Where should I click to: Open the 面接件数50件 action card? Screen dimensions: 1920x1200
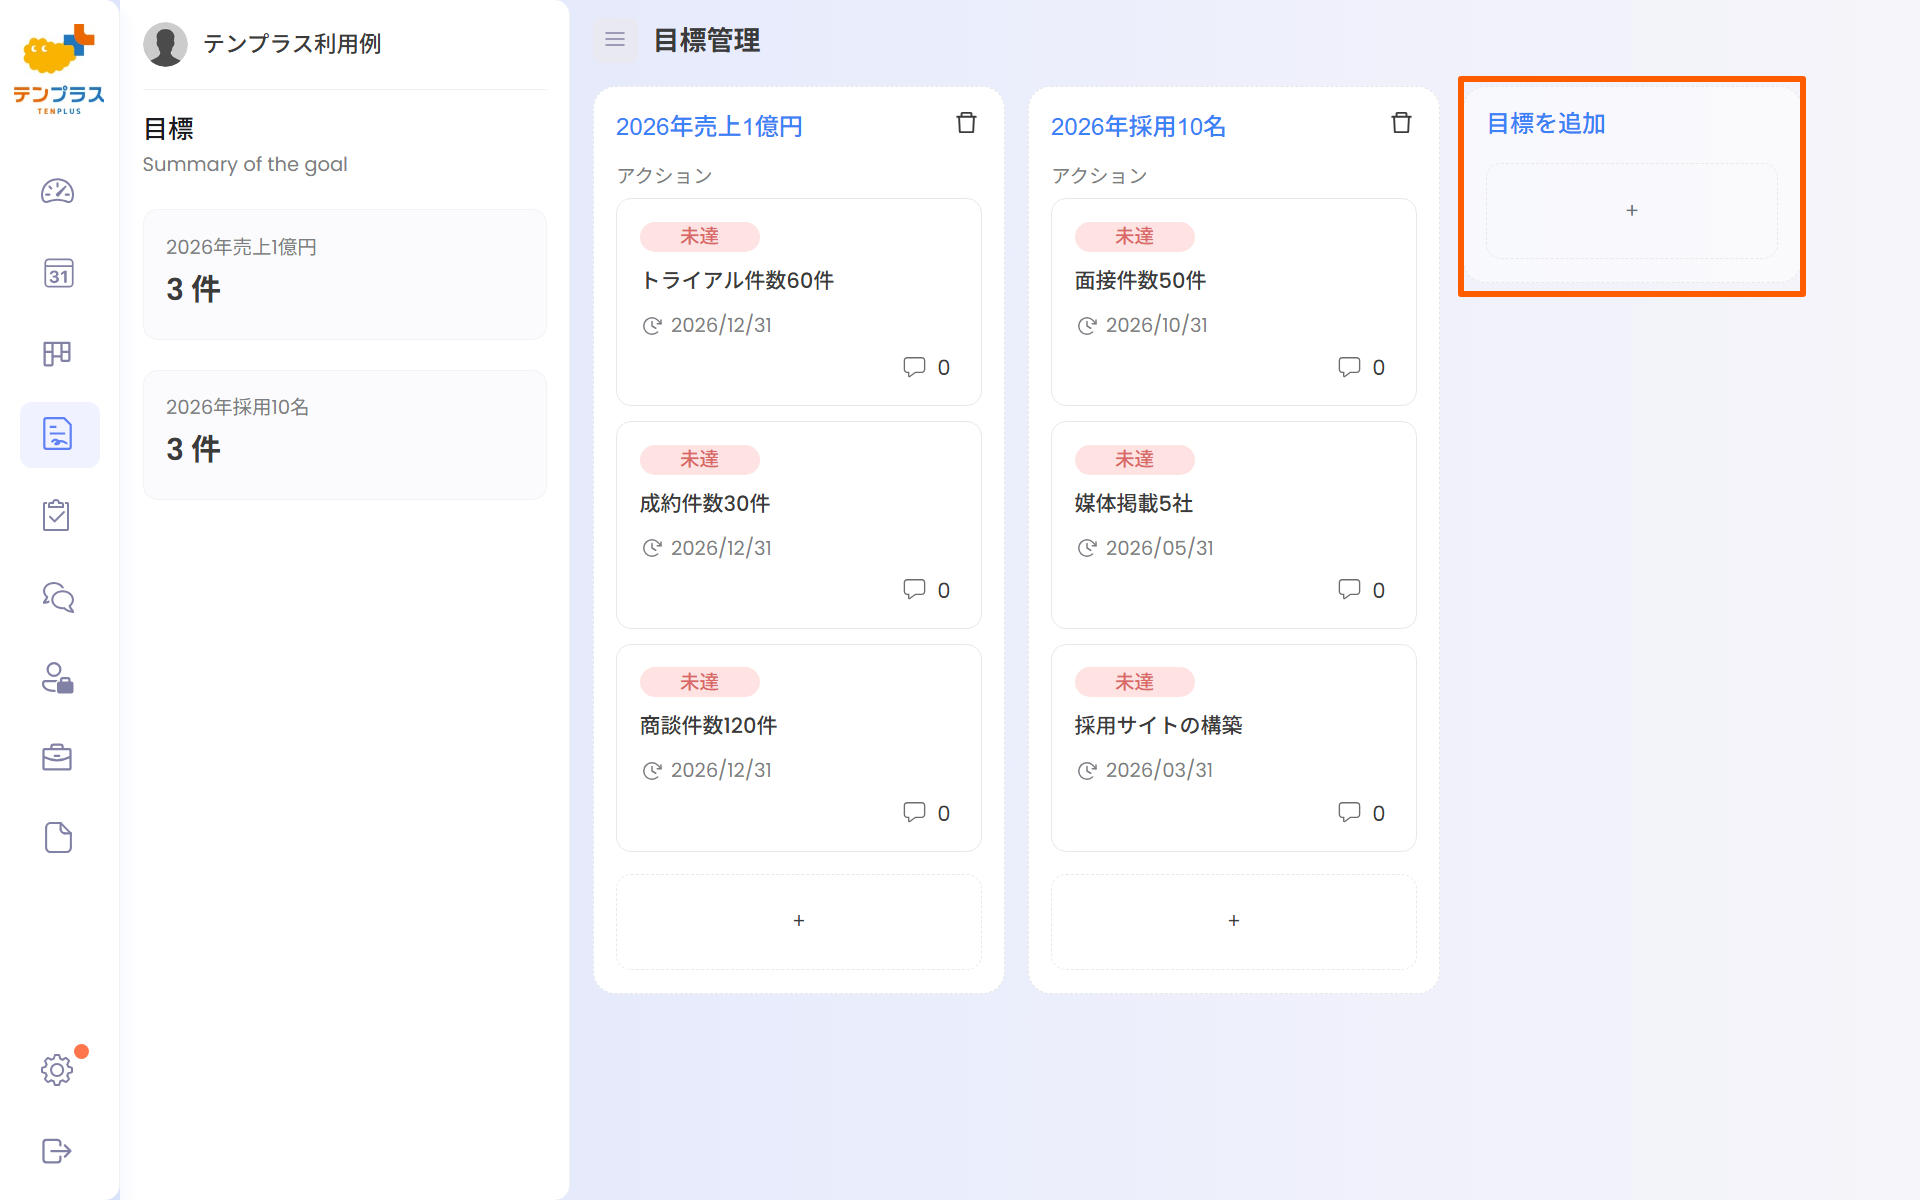coord(1234,302)
